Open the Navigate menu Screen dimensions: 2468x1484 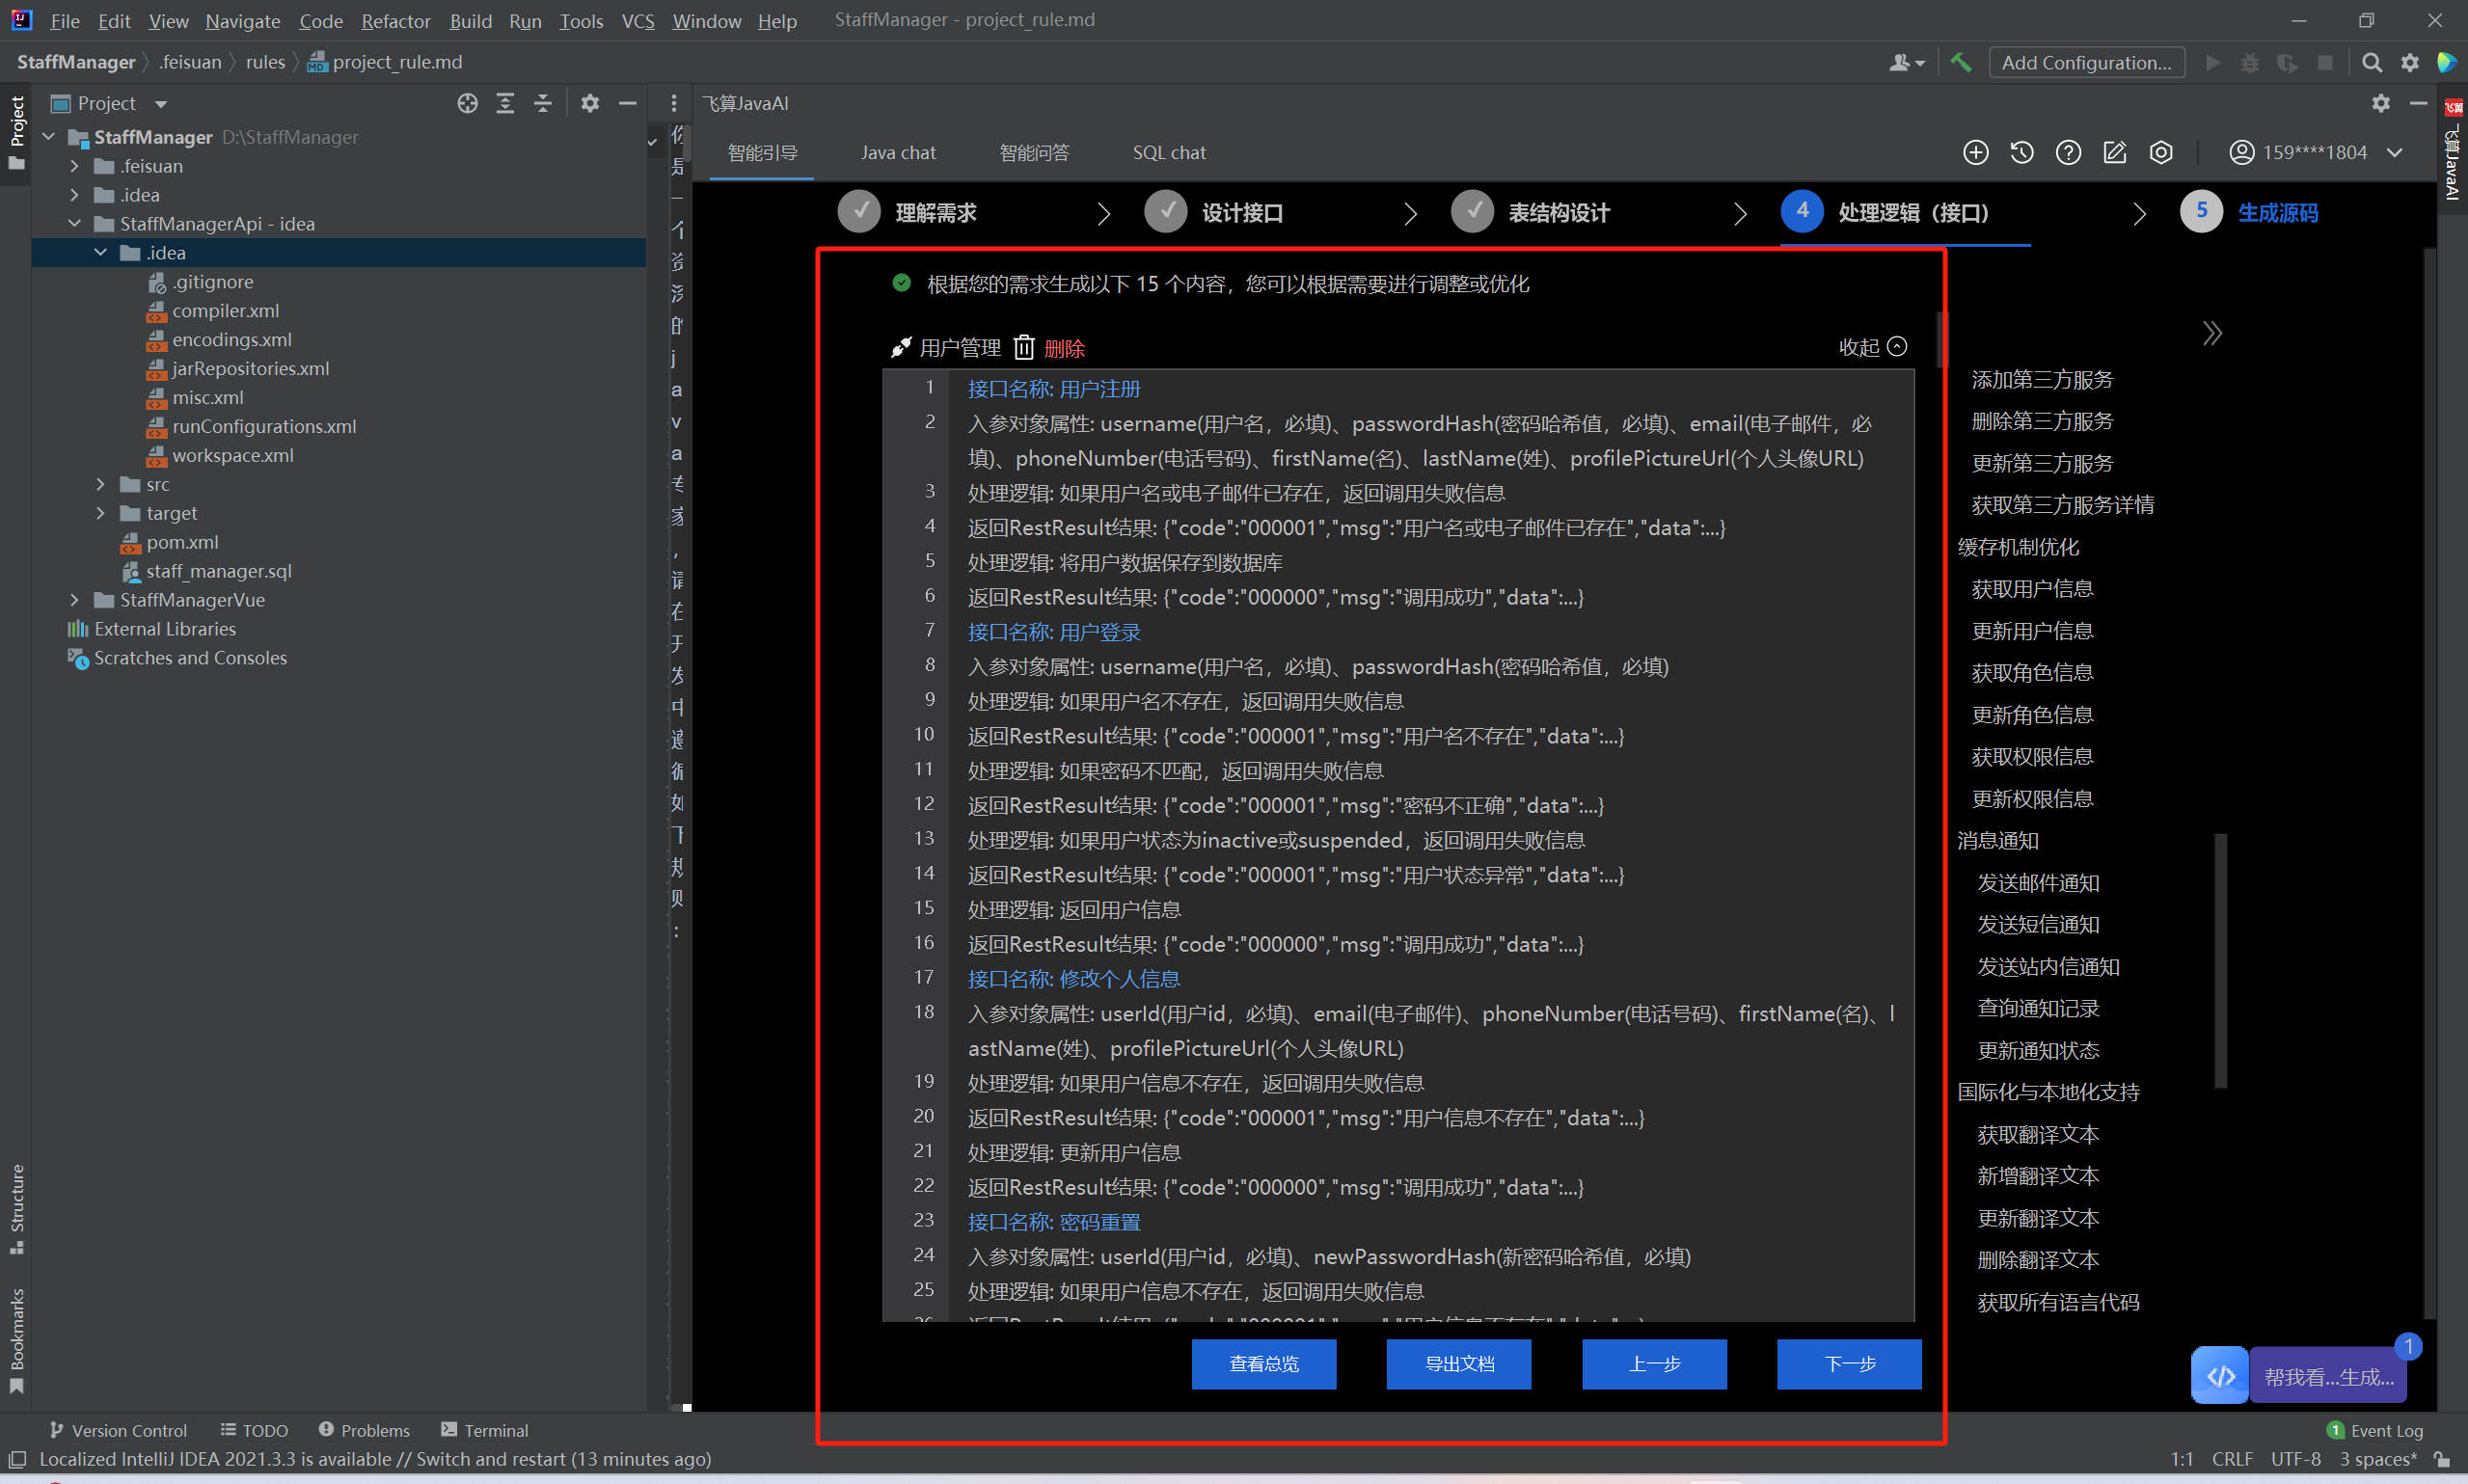243,20
